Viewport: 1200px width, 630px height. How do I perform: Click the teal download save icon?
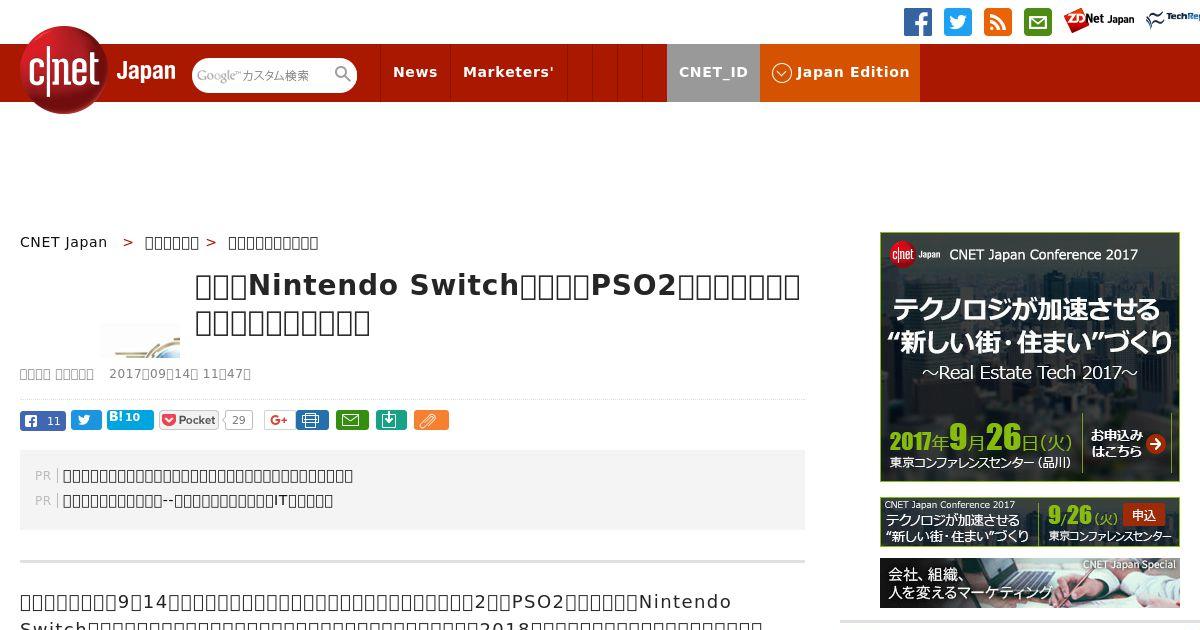pos(391,420)
